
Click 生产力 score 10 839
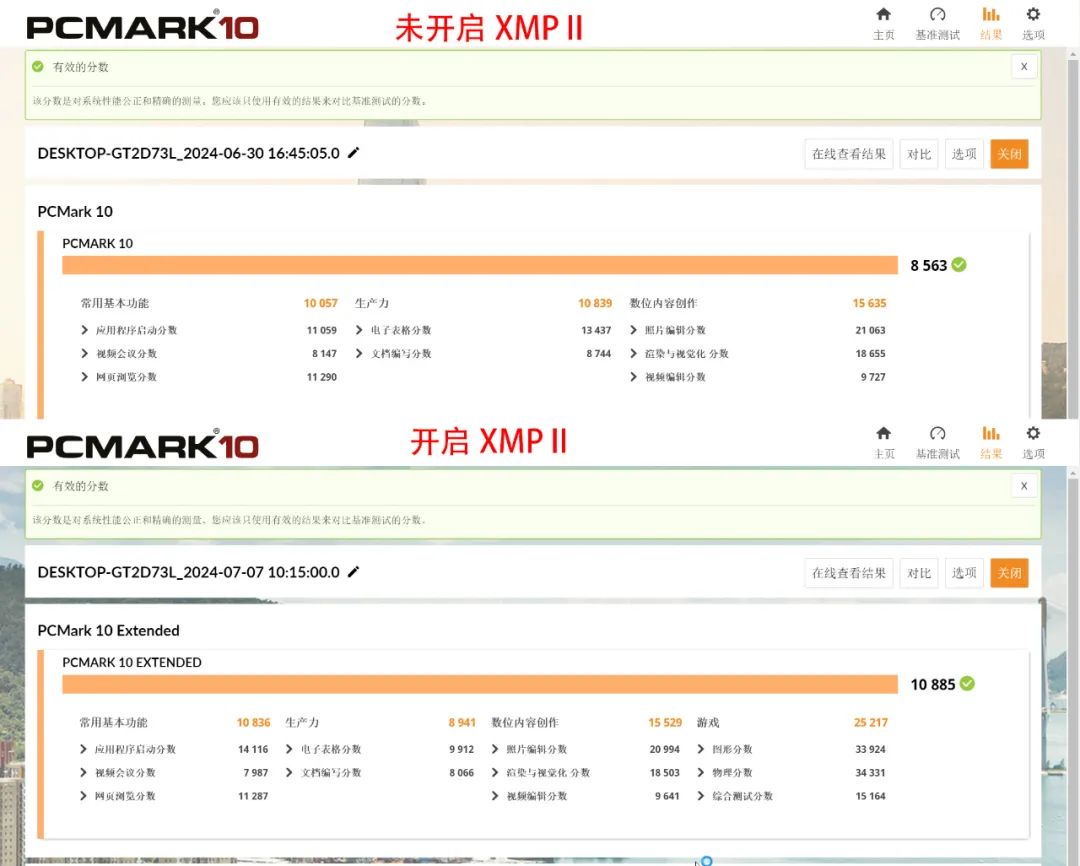595,303
